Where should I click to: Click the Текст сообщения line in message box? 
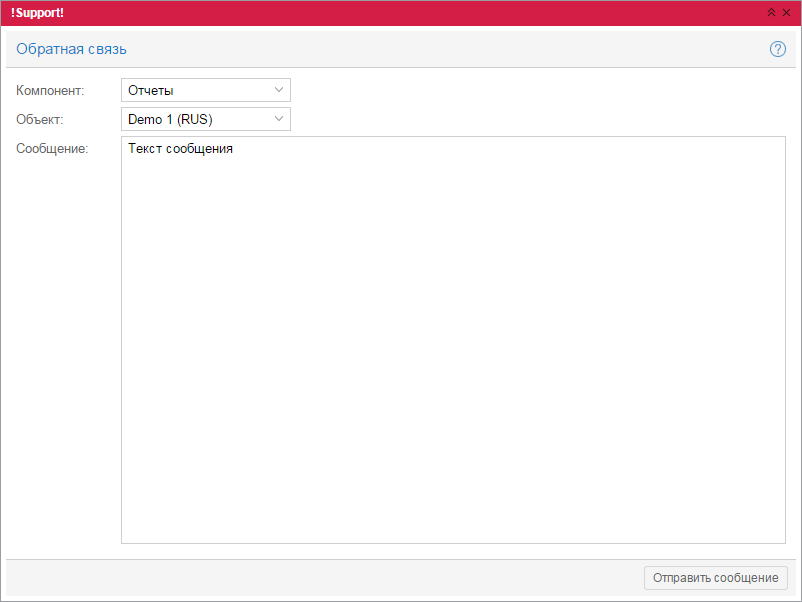point(181,149)
